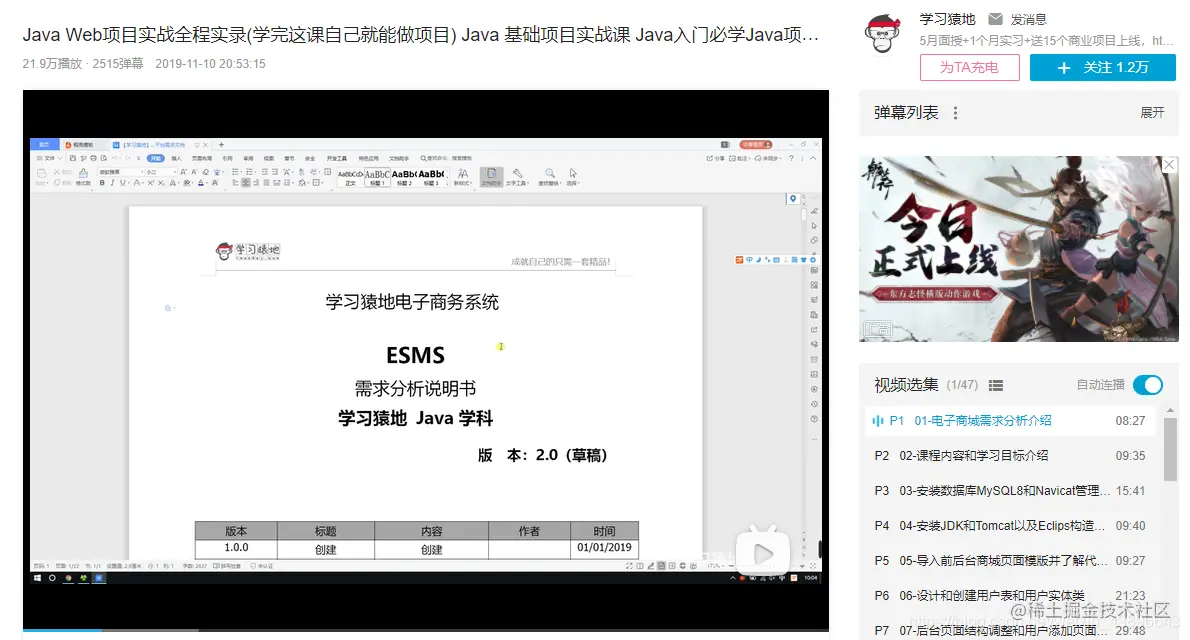The height and width of the screenshot is (640, 1190).
Task: Play P2 02-课程内容和学习目标介绍
Action: tap(1009, 456)
